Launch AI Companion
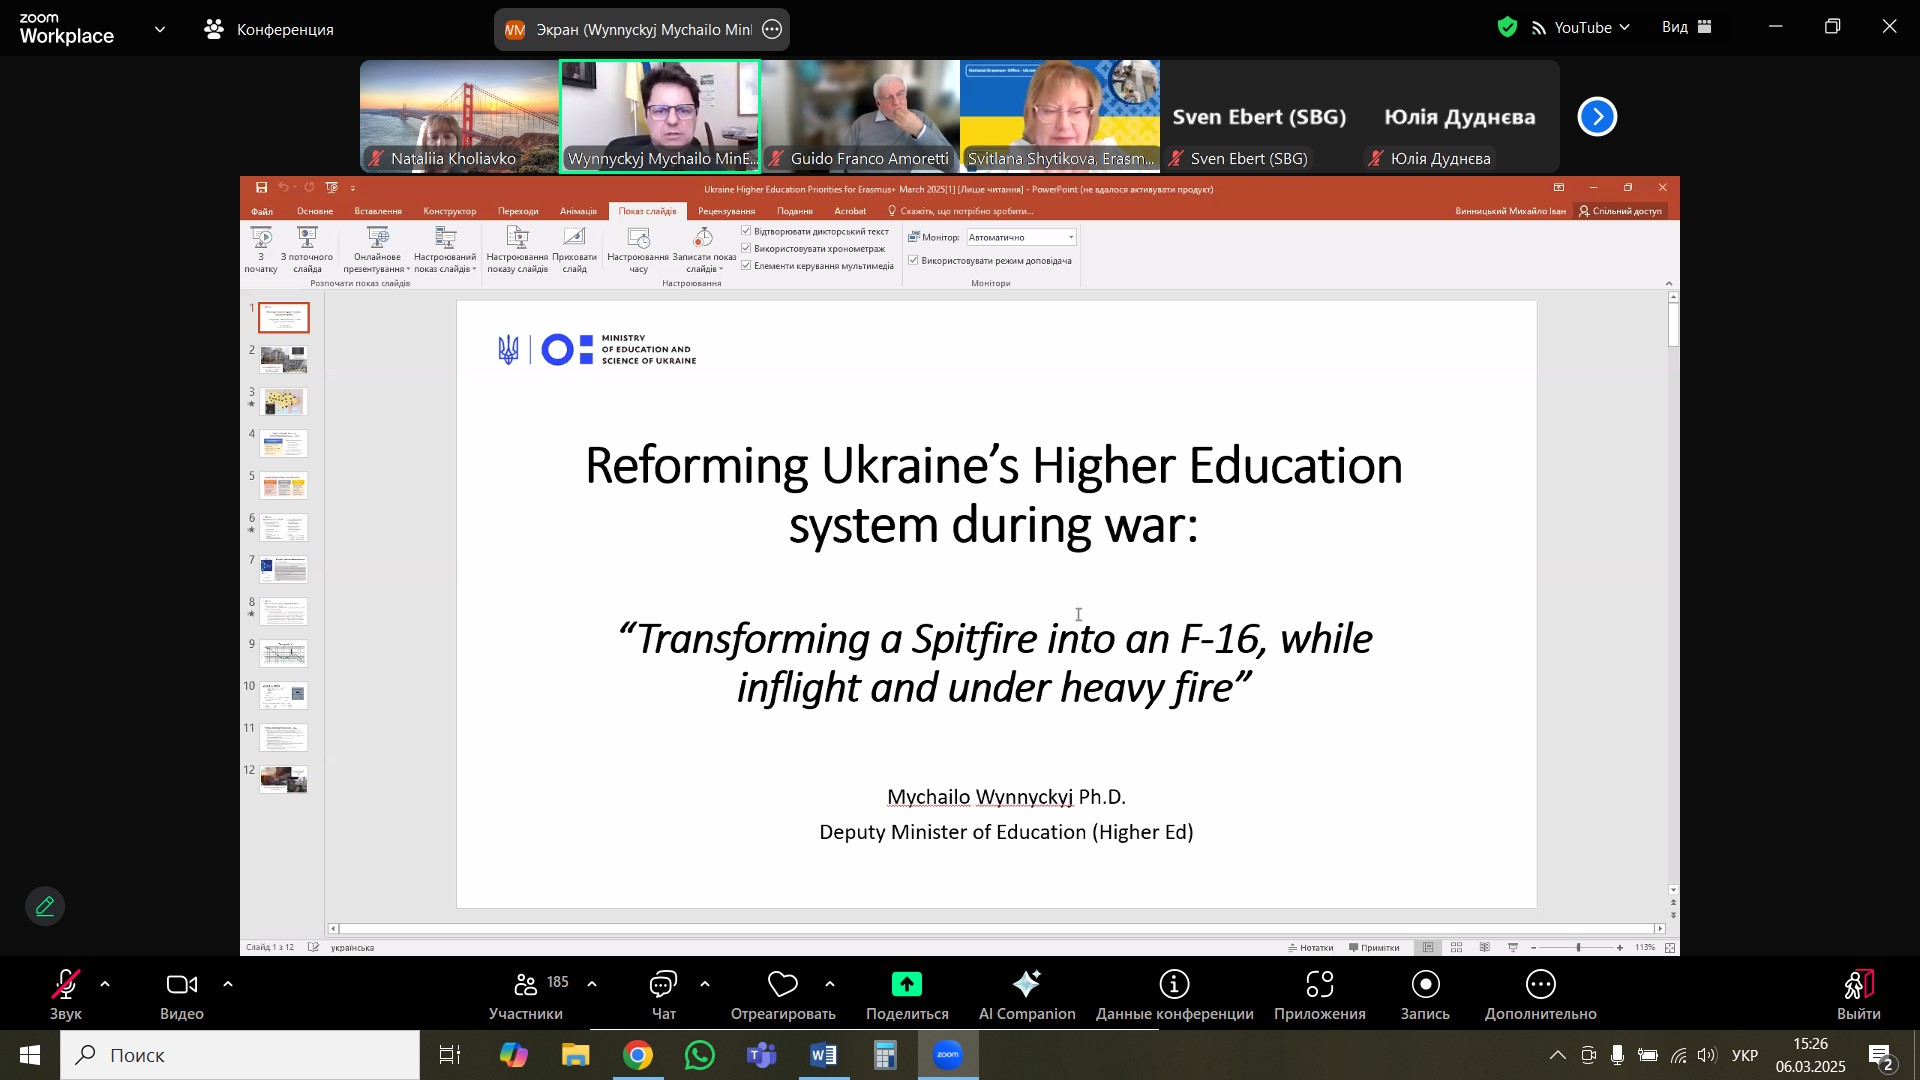This screenshot has width=1920, height=1080. tap(1027, 986)
